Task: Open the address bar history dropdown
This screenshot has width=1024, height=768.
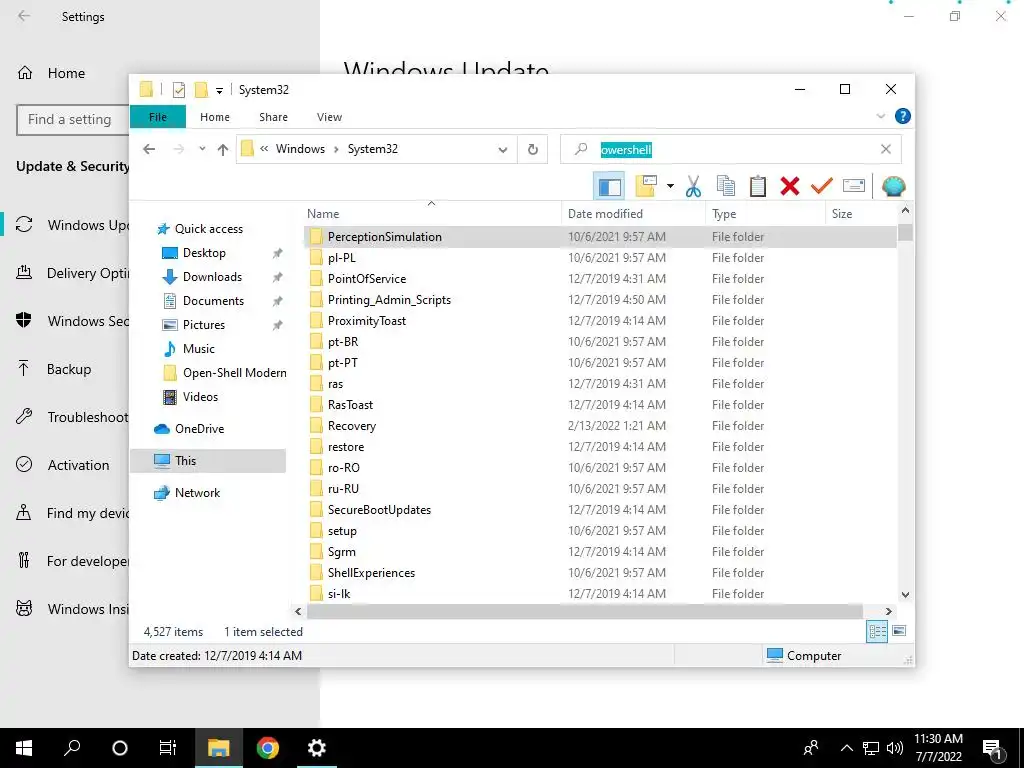Action: point(503,150)
